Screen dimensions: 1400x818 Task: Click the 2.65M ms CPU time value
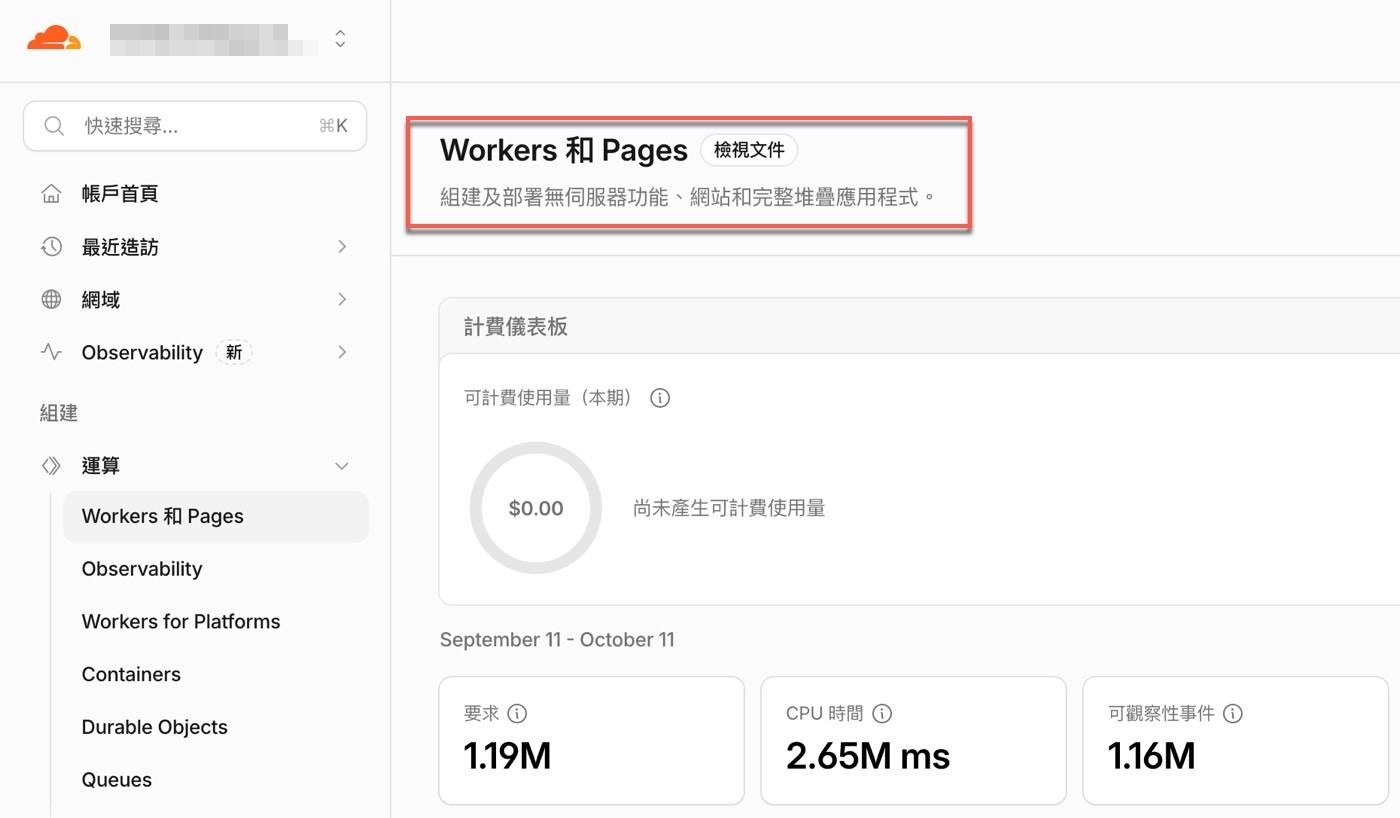tap(868, 757)
